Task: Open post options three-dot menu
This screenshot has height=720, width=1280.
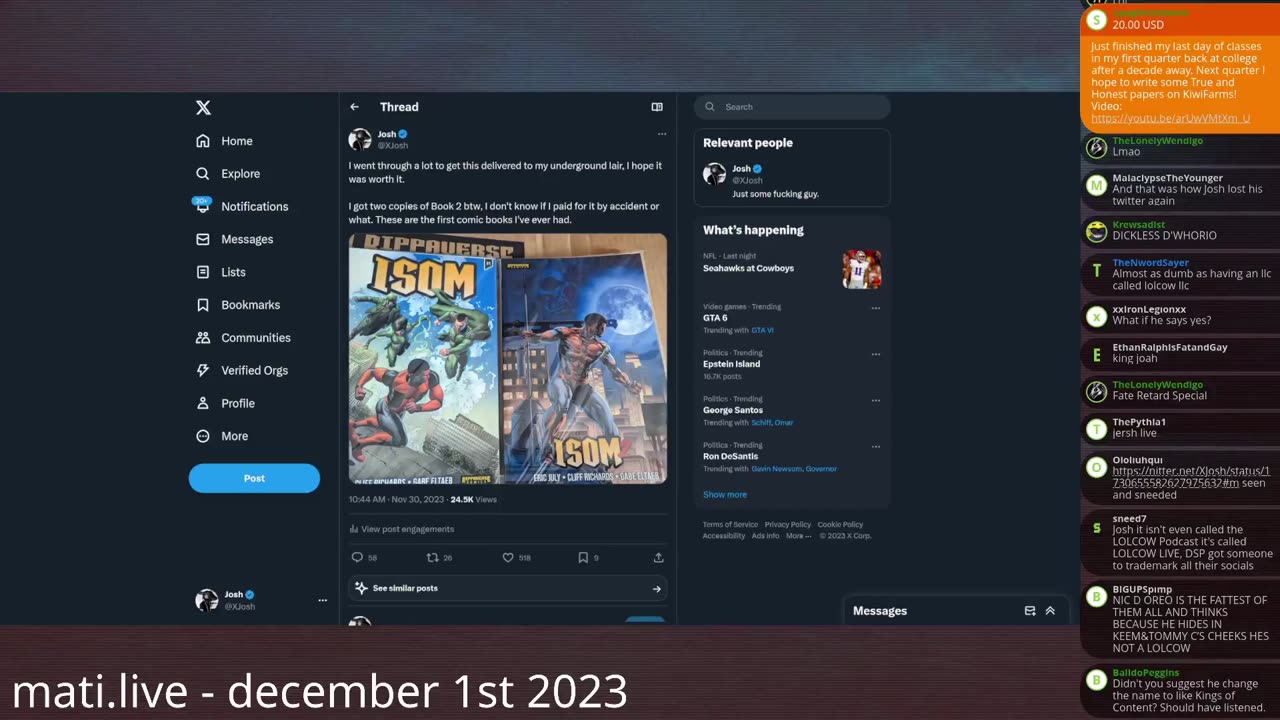Action: tap(661, 134)
